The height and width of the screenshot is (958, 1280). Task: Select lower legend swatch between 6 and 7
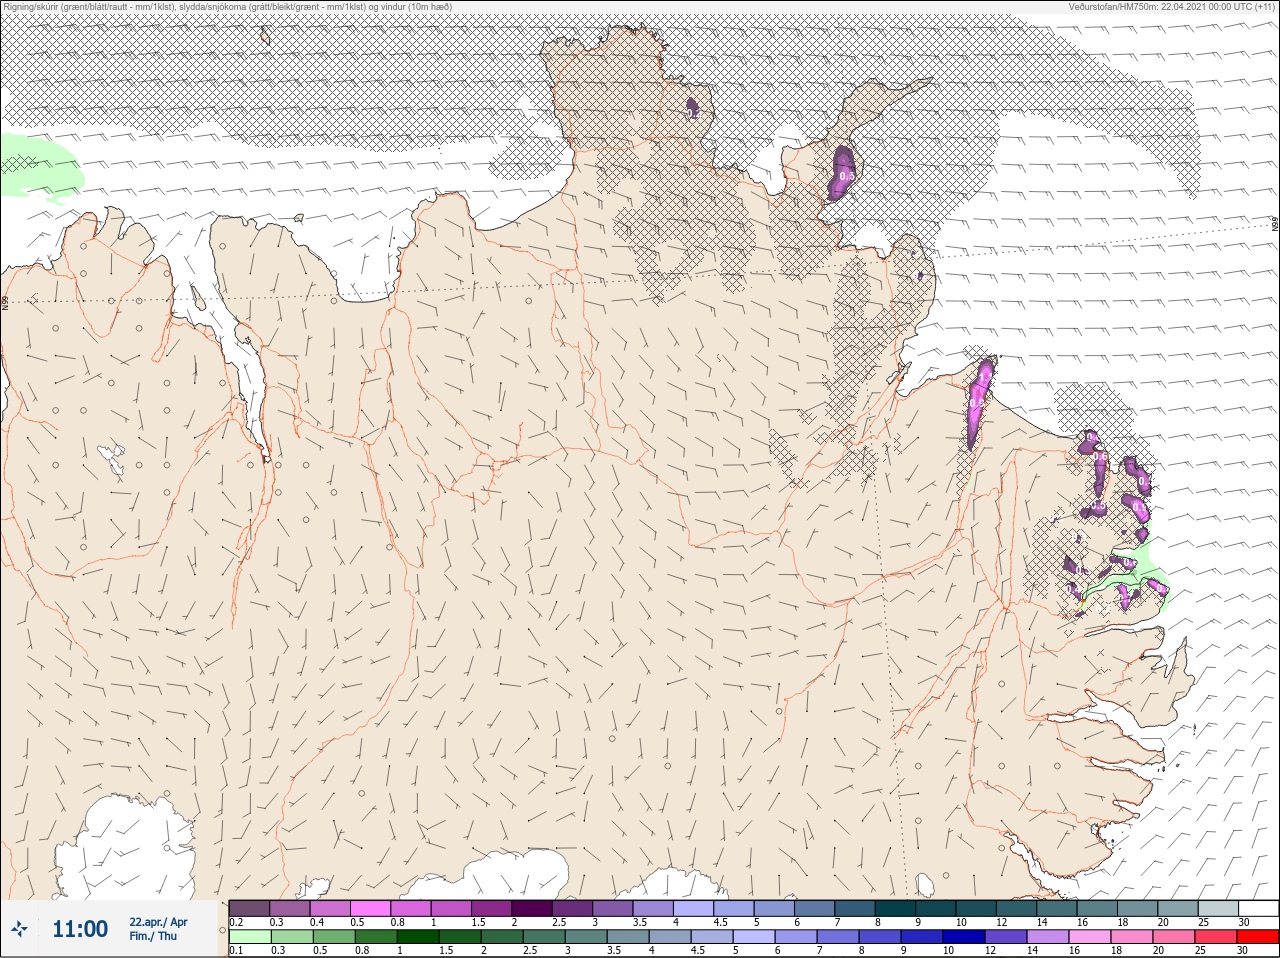(796, 937)
